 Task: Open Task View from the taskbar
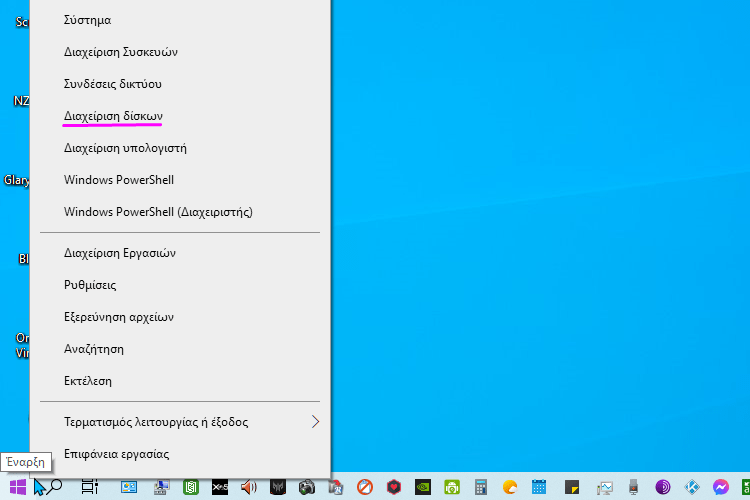89,487
